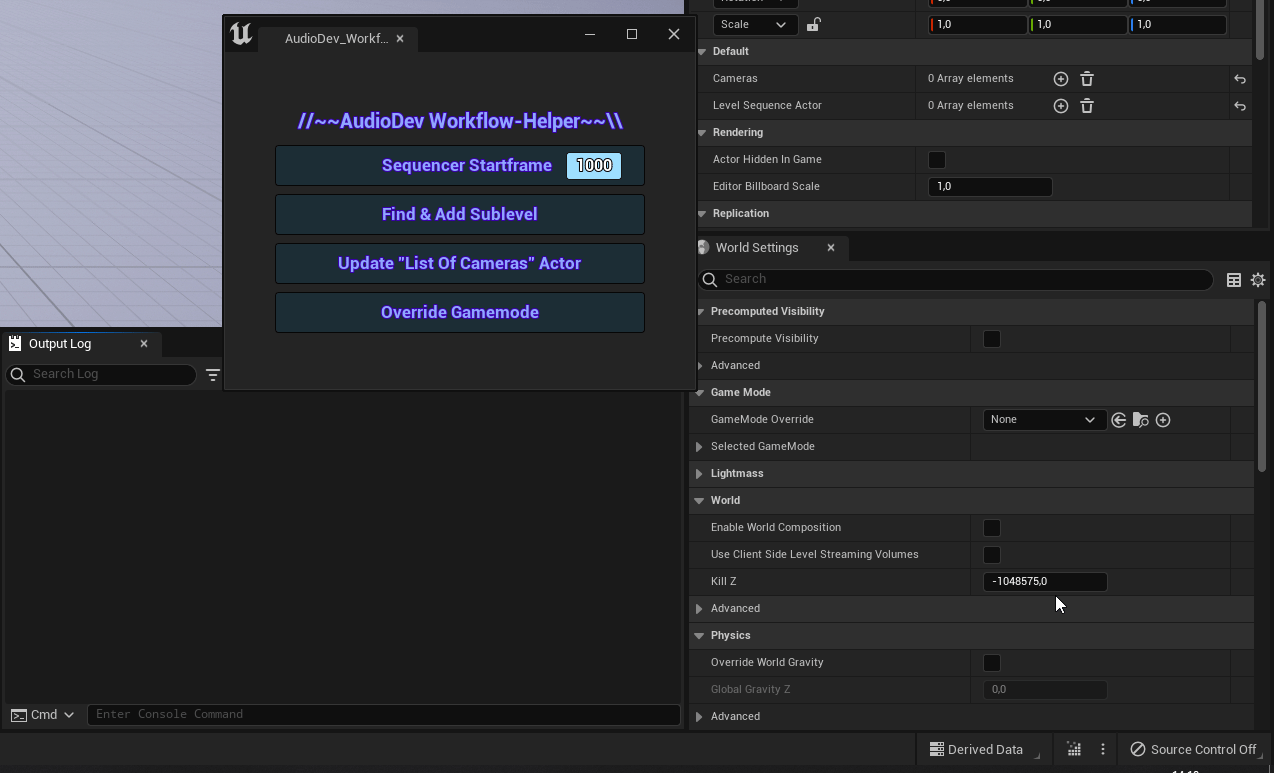Focus the Enter Console Command field

pyautogui.click(x=384, y=715)
